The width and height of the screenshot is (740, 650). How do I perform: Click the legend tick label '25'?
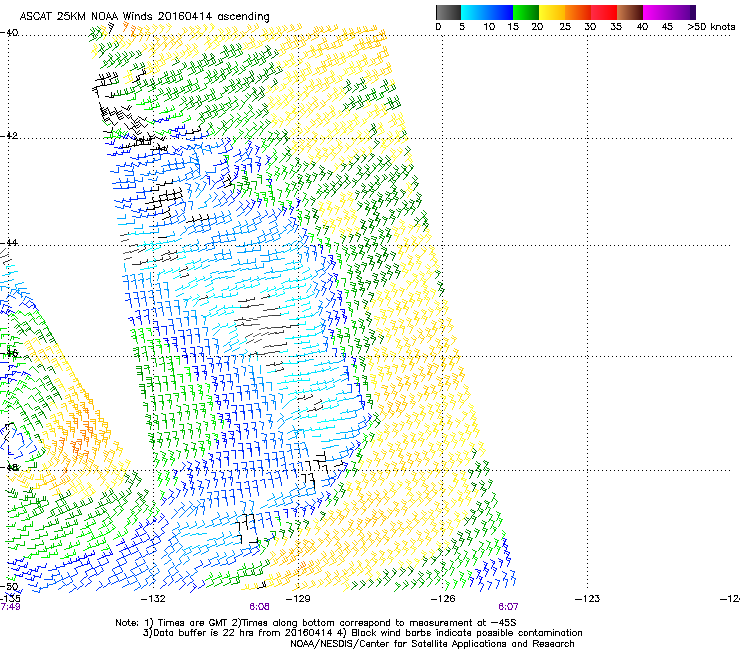point(565,26)
